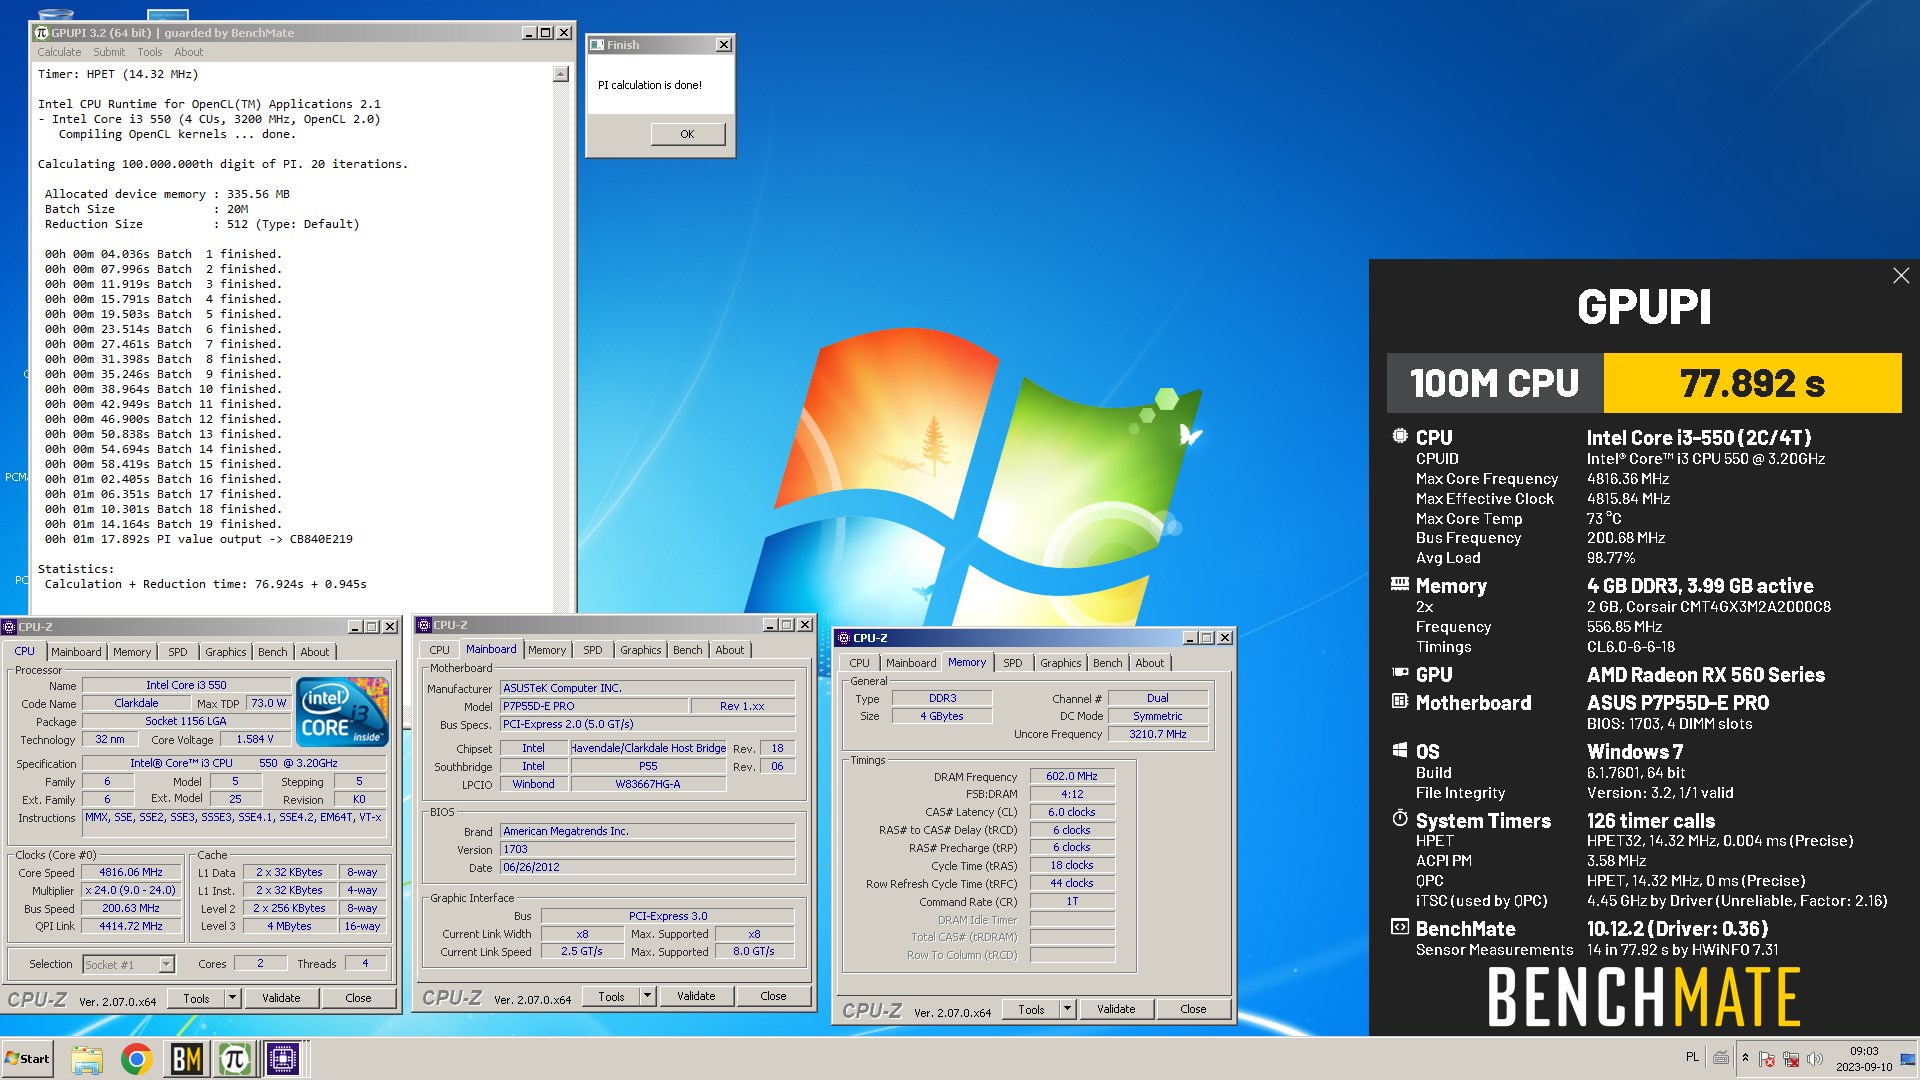Click the BIOS Version field 1703
1920x1080 pixels.
pos(649,849)
